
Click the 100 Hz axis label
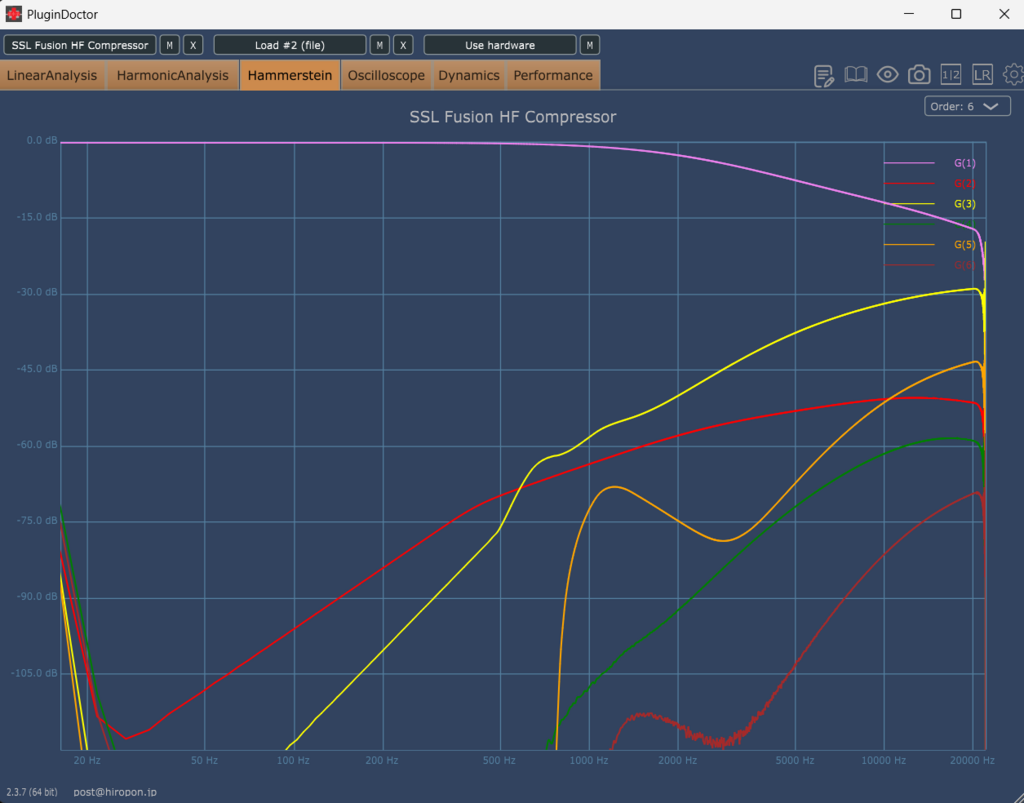tap(293, 761)
